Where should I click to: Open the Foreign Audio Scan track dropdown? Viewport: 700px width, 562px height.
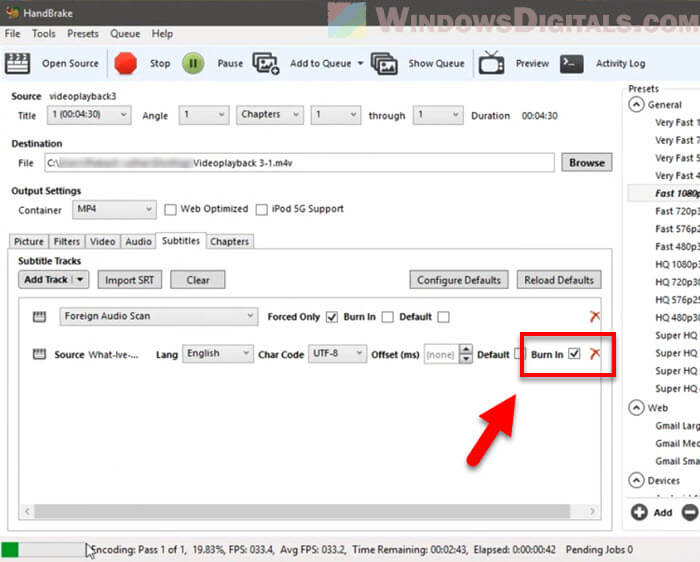(x=159, y=316)
